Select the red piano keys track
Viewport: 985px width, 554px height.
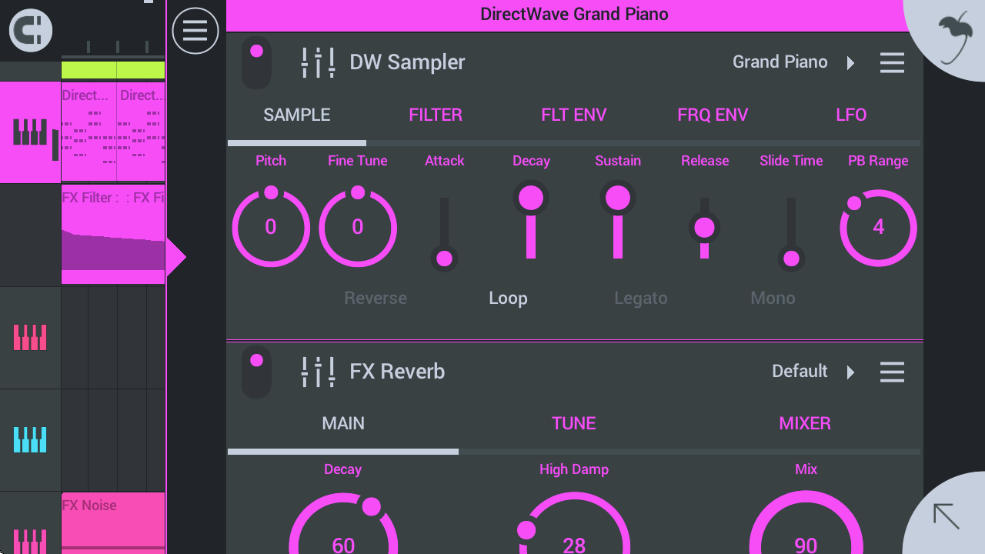(30, 337)
